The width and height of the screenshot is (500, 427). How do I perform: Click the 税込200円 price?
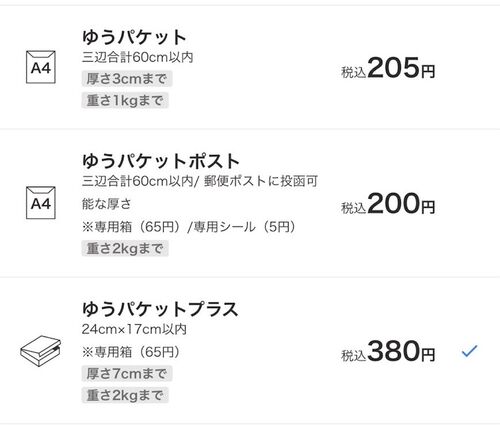(x=388, y=204)
